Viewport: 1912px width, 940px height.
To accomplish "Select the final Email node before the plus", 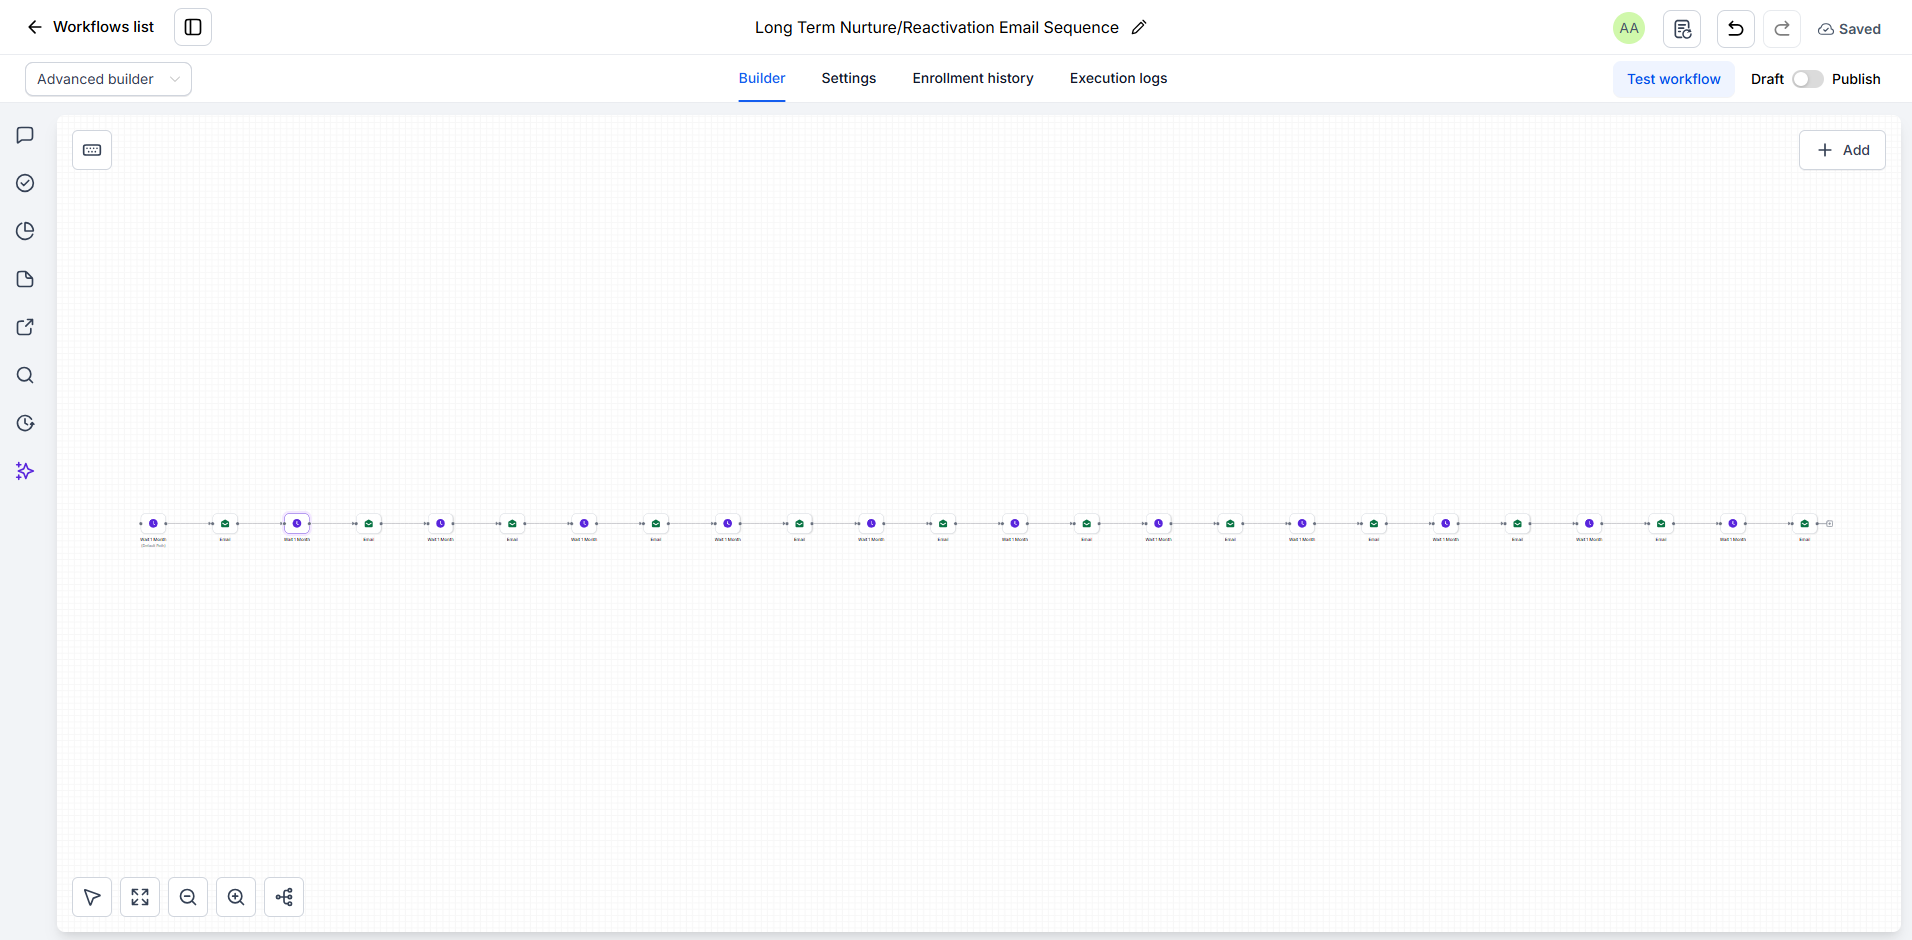I will (x=1805, y=523).
